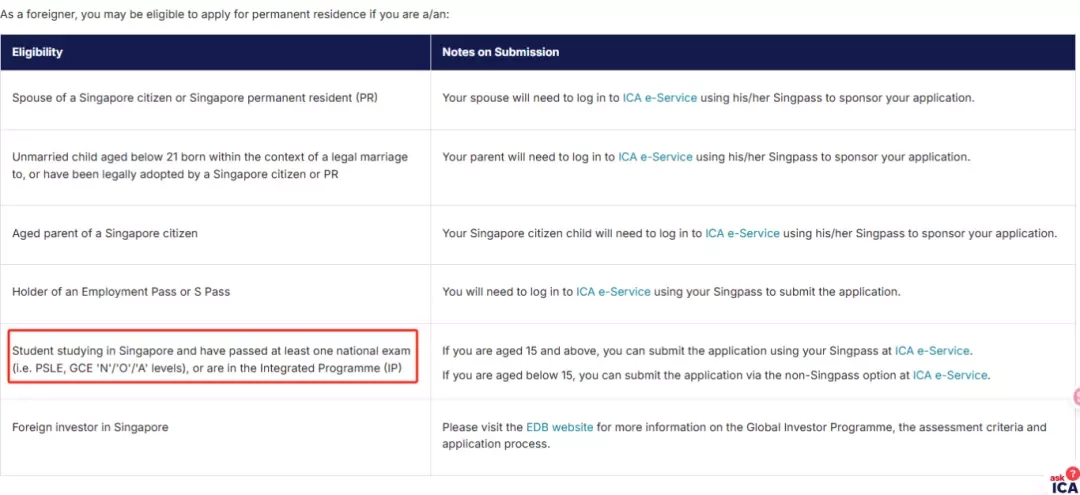Open ICA e-Service link in spouse row
Viewport: 1080px width, 495px height.
660,97
